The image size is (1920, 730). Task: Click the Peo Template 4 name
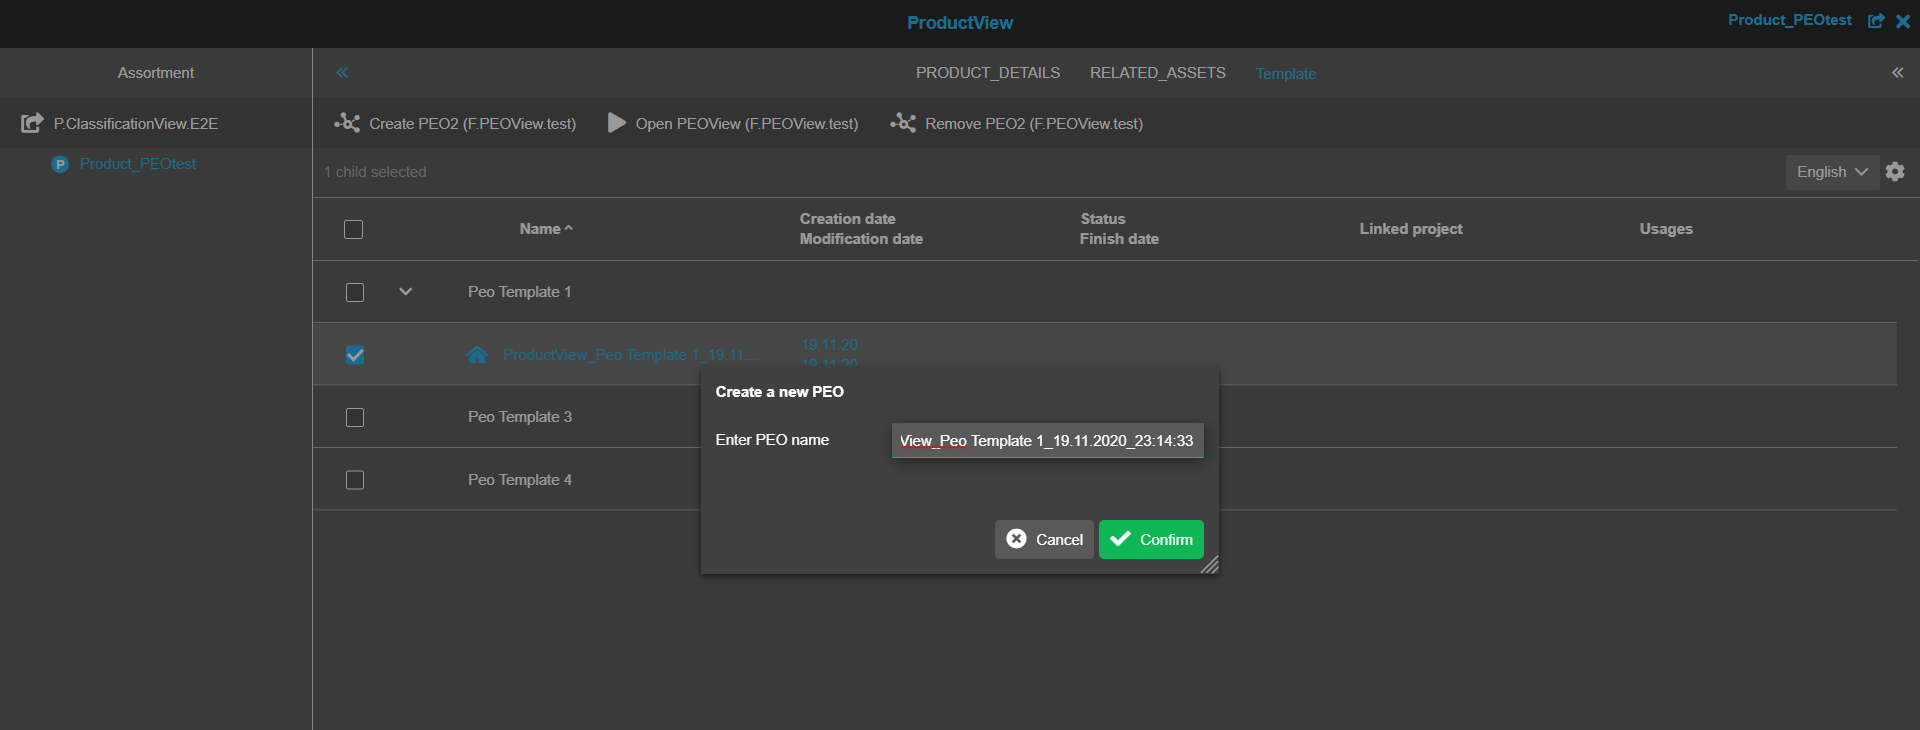520,480
